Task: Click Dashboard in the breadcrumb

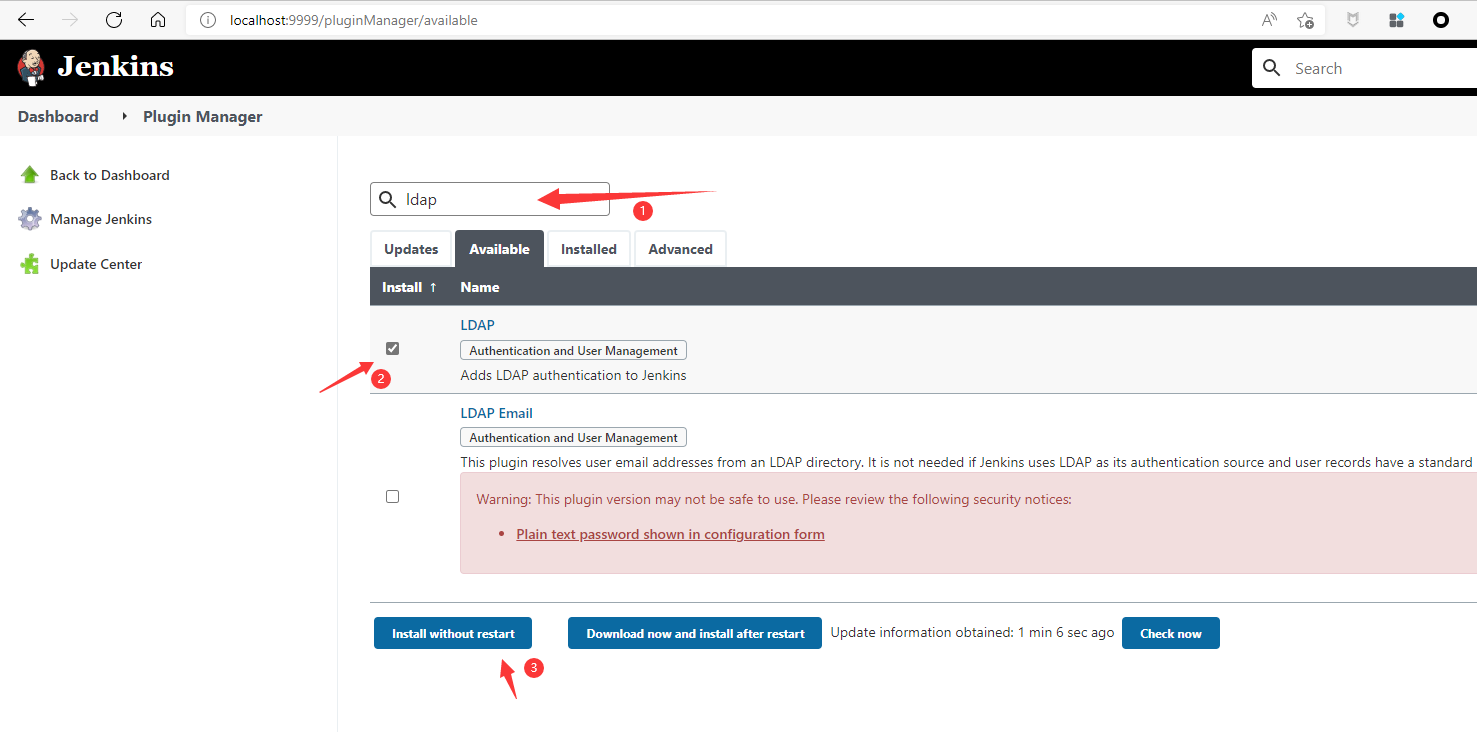Action: point(58,116)
